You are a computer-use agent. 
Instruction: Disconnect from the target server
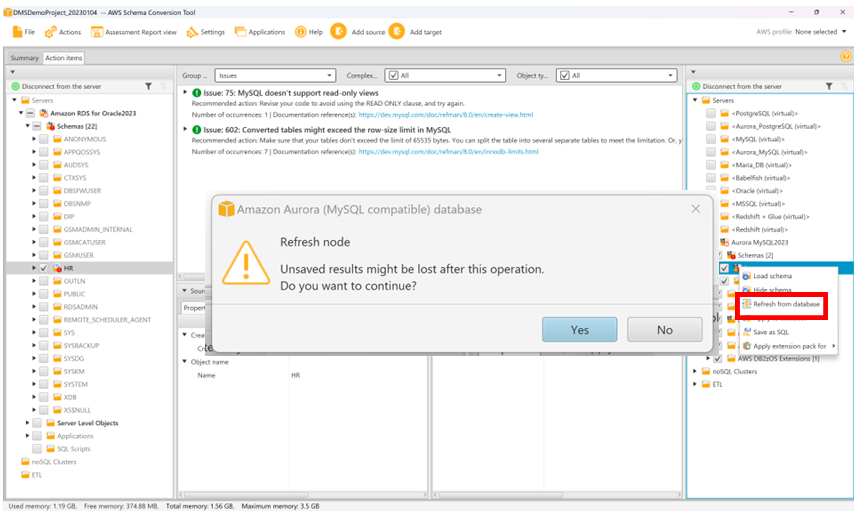tap(737, 86)
